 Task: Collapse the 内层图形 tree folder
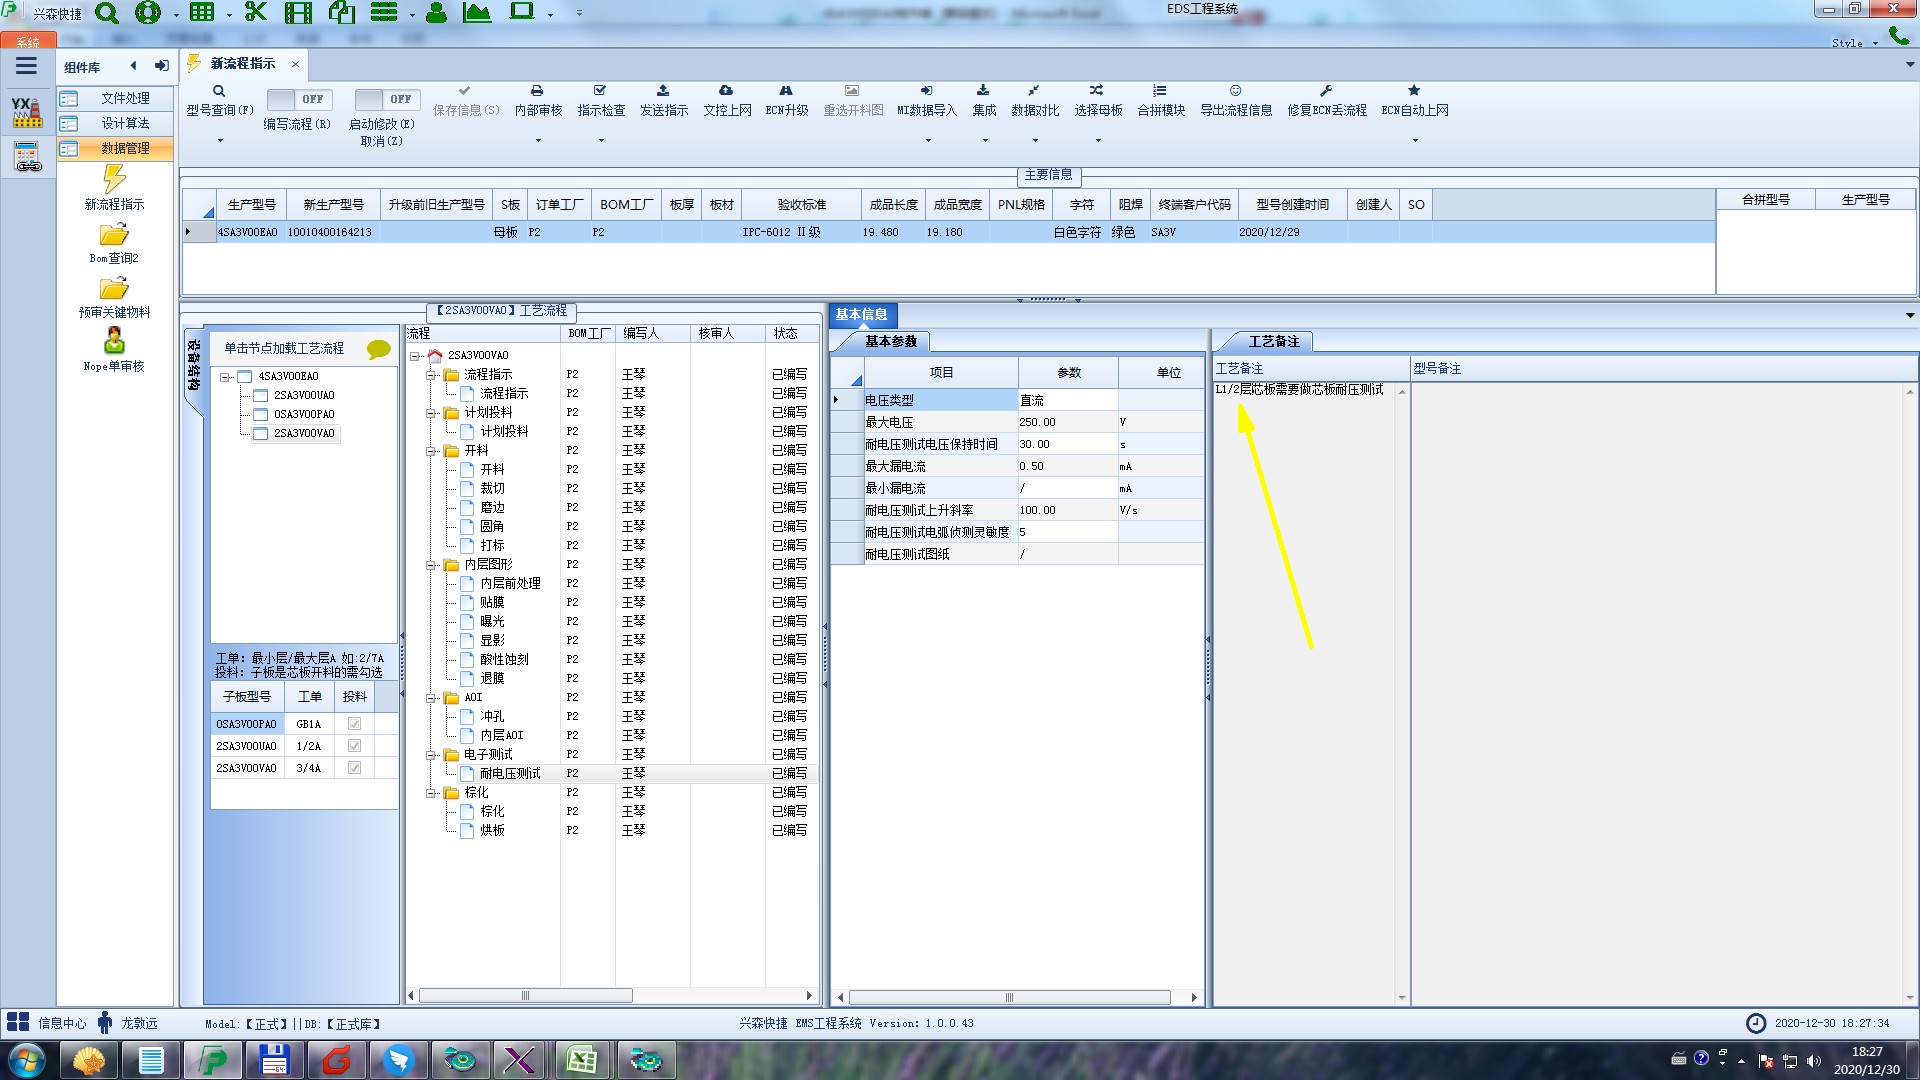(432, 565)
